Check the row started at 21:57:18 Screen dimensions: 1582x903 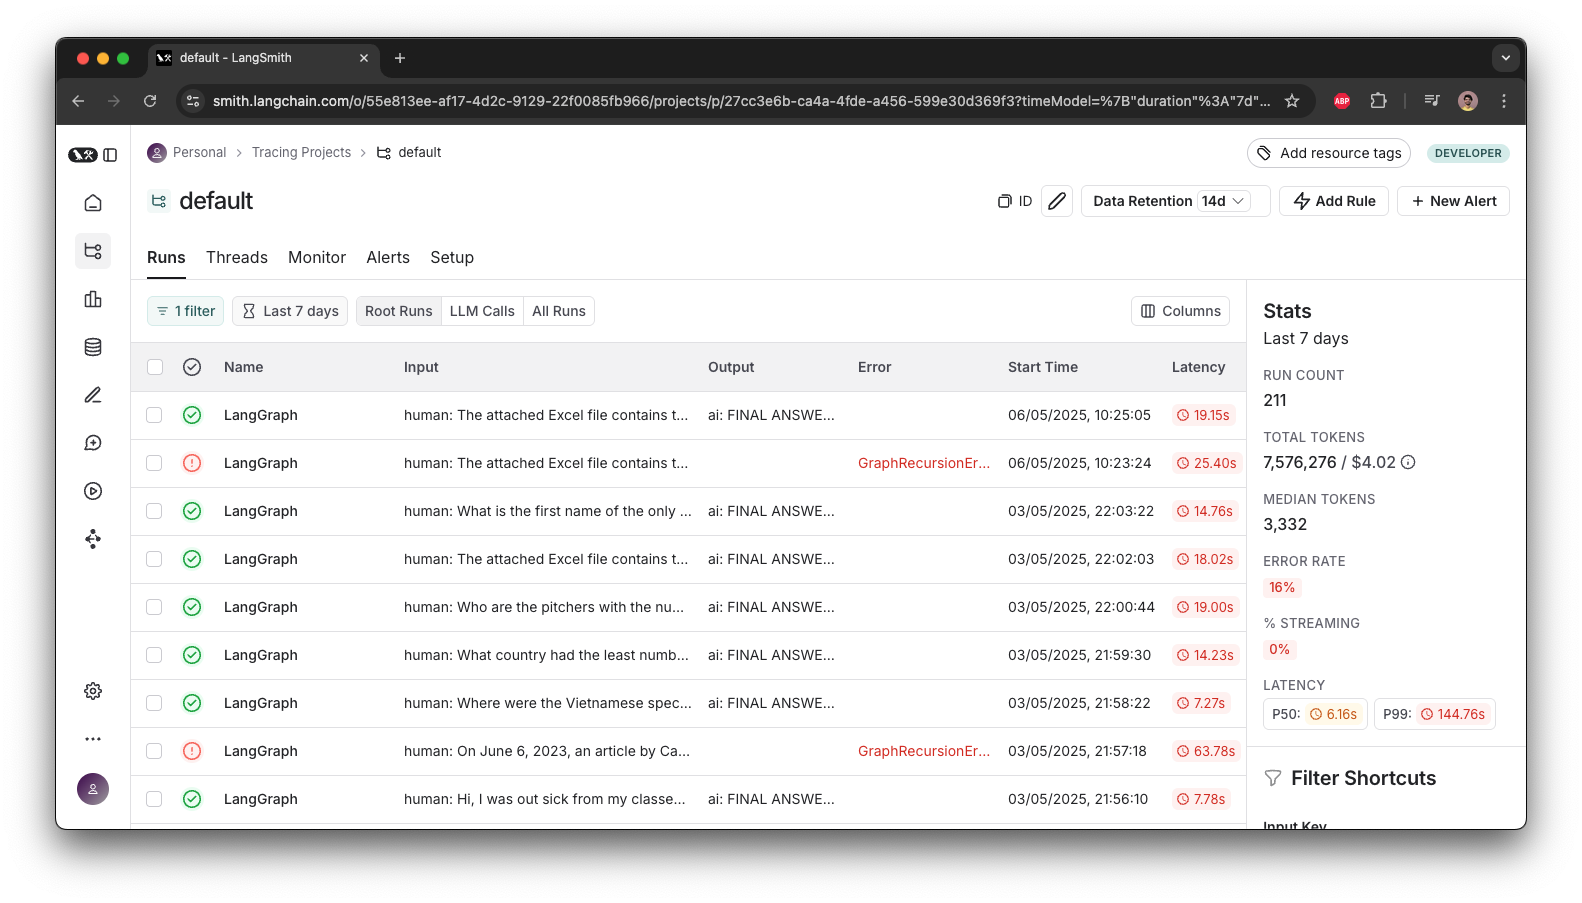click(154, 751)
